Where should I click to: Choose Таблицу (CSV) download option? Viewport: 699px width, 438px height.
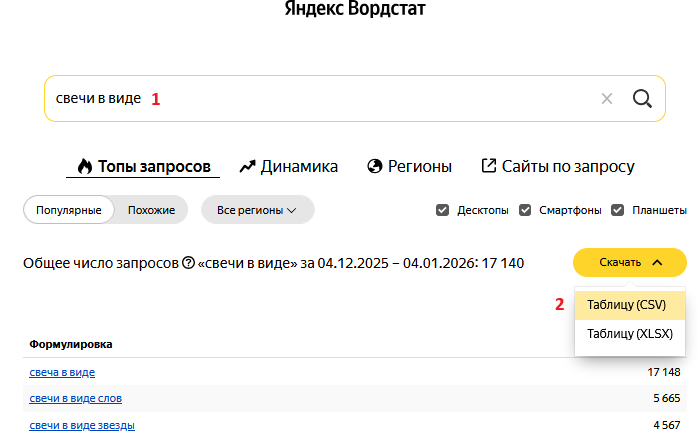[629, 305]
